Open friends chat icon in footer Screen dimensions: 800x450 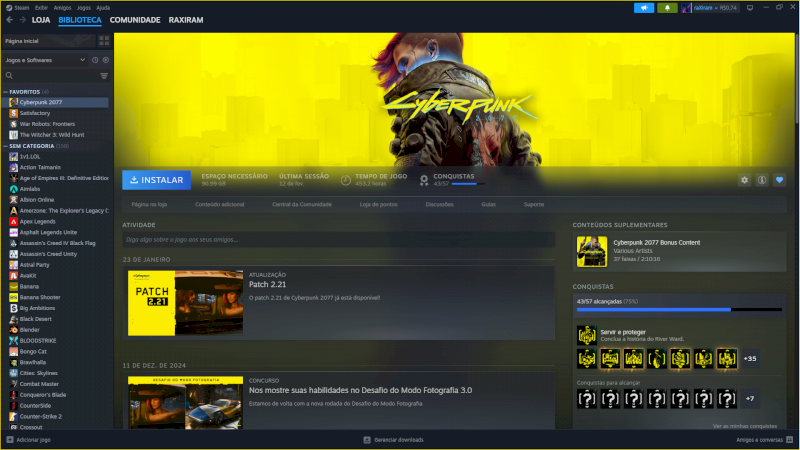pyautogui.click(x=790, y=440)
